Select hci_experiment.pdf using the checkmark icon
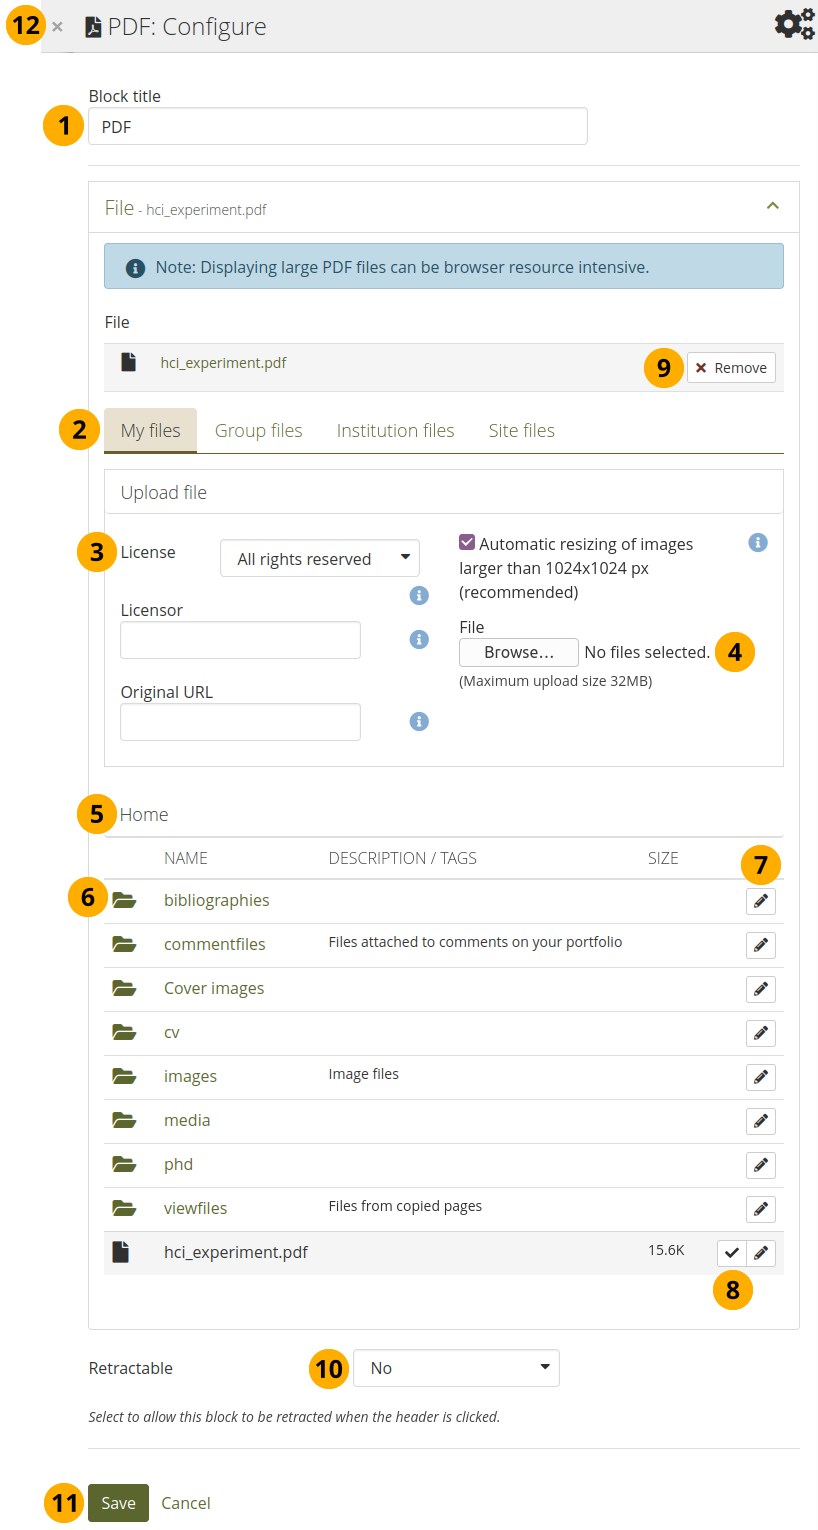This screenshot has width=818, height=1530. [731, 1253]
